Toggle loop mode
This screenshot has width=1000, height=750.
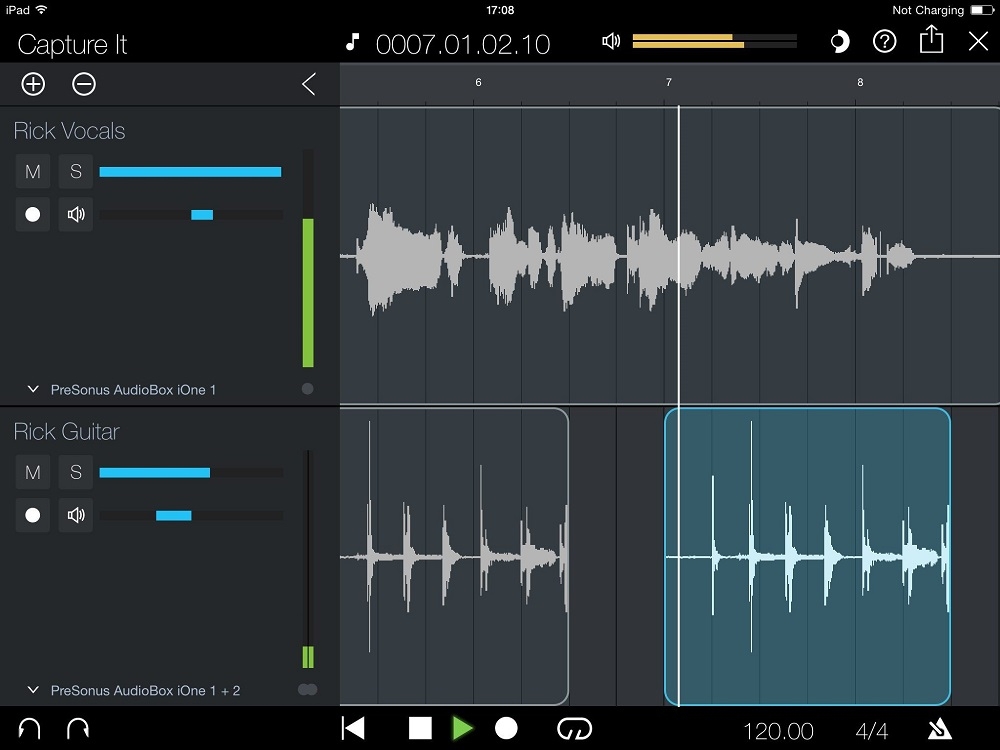click(575, 728)
